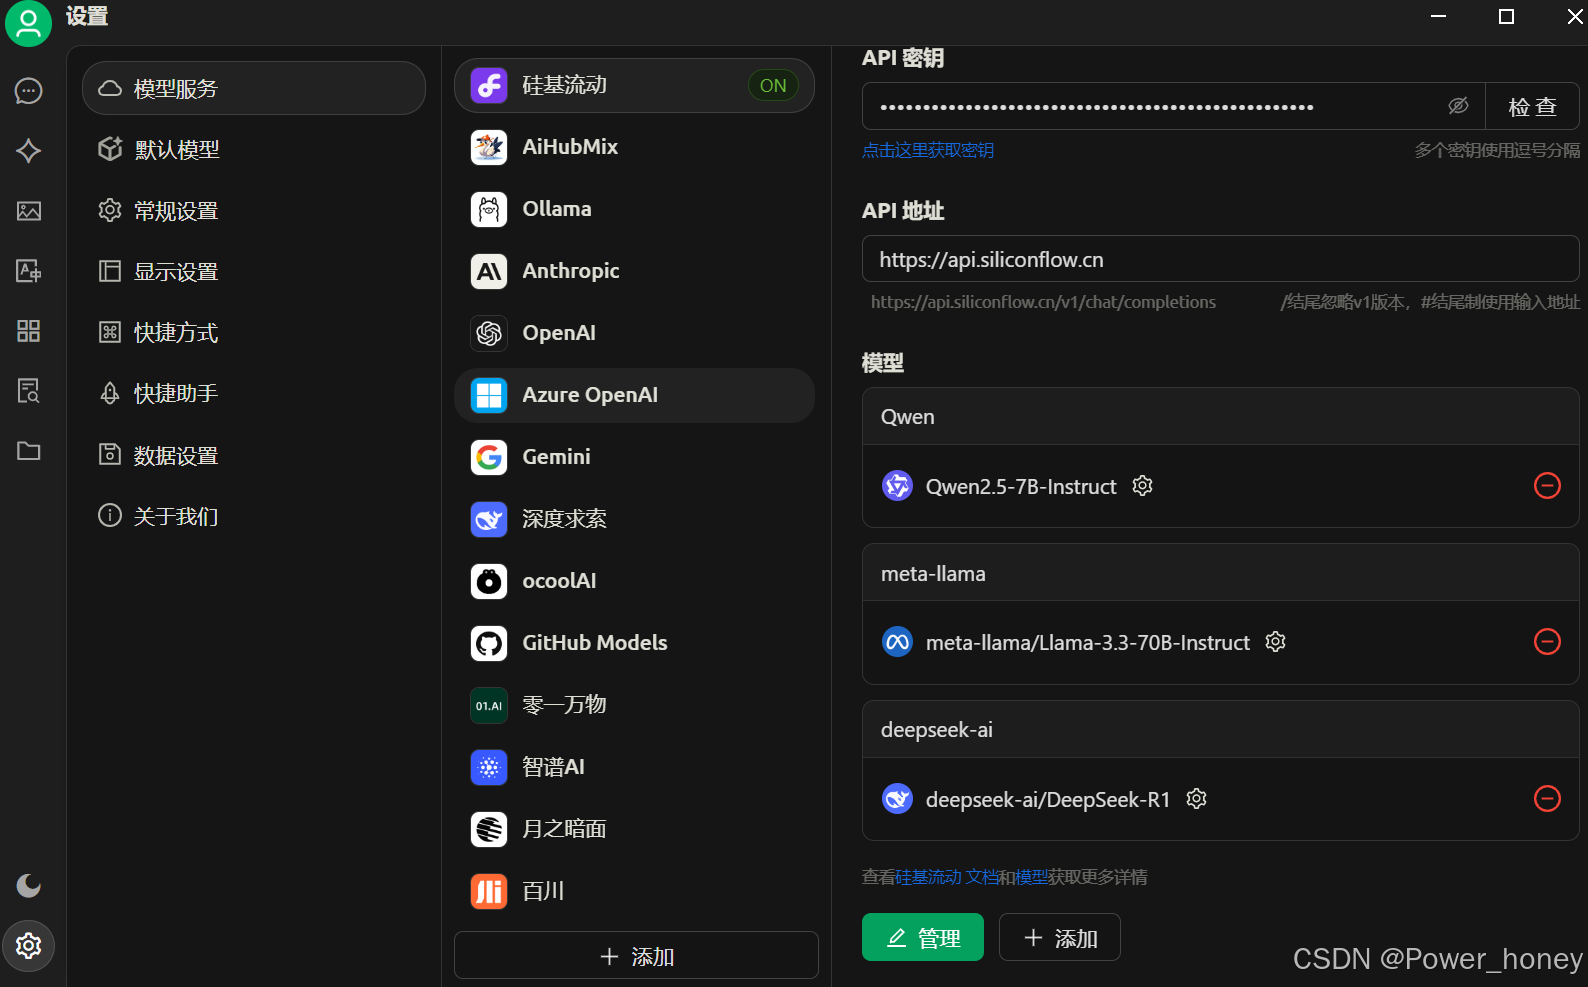
Task: Open the 硅基流动 文档 link
Action: pyautogui.click(x=946, y=877)
